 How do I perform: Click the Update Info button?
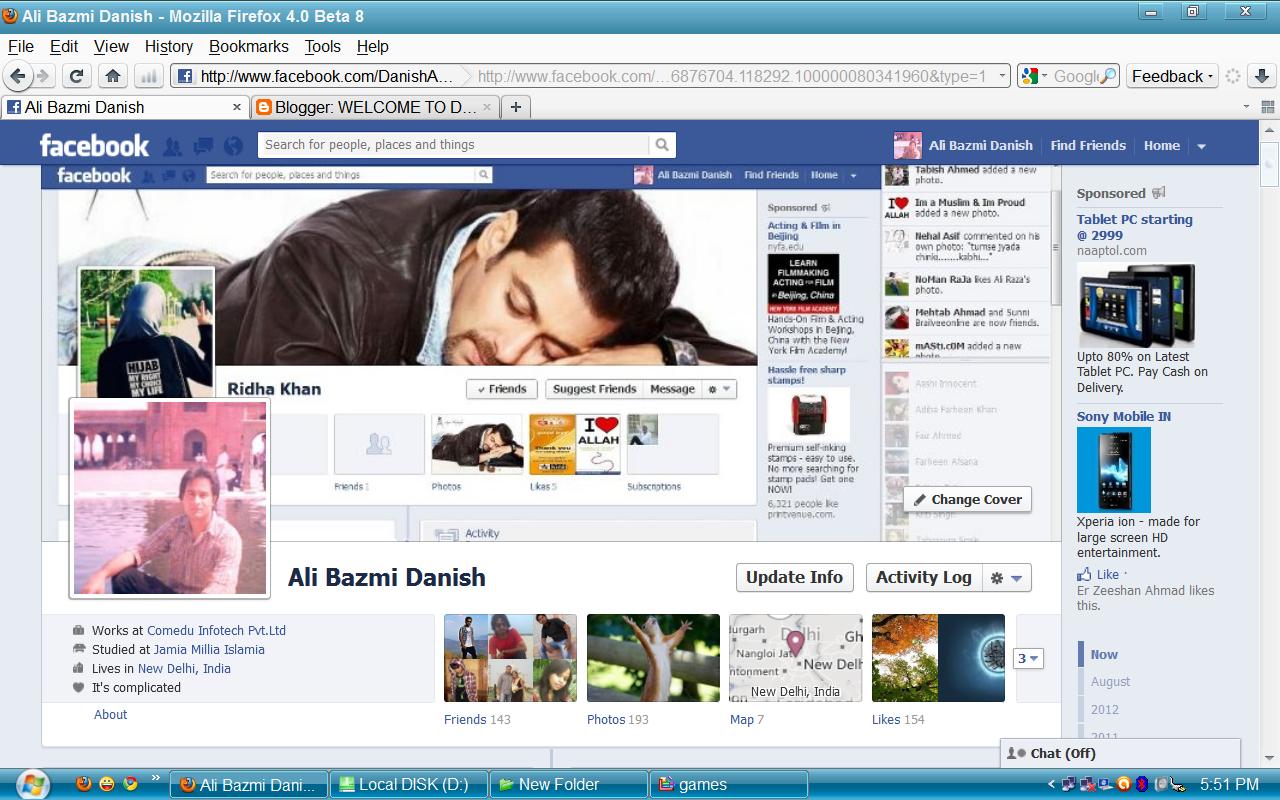tap(794, 577)
